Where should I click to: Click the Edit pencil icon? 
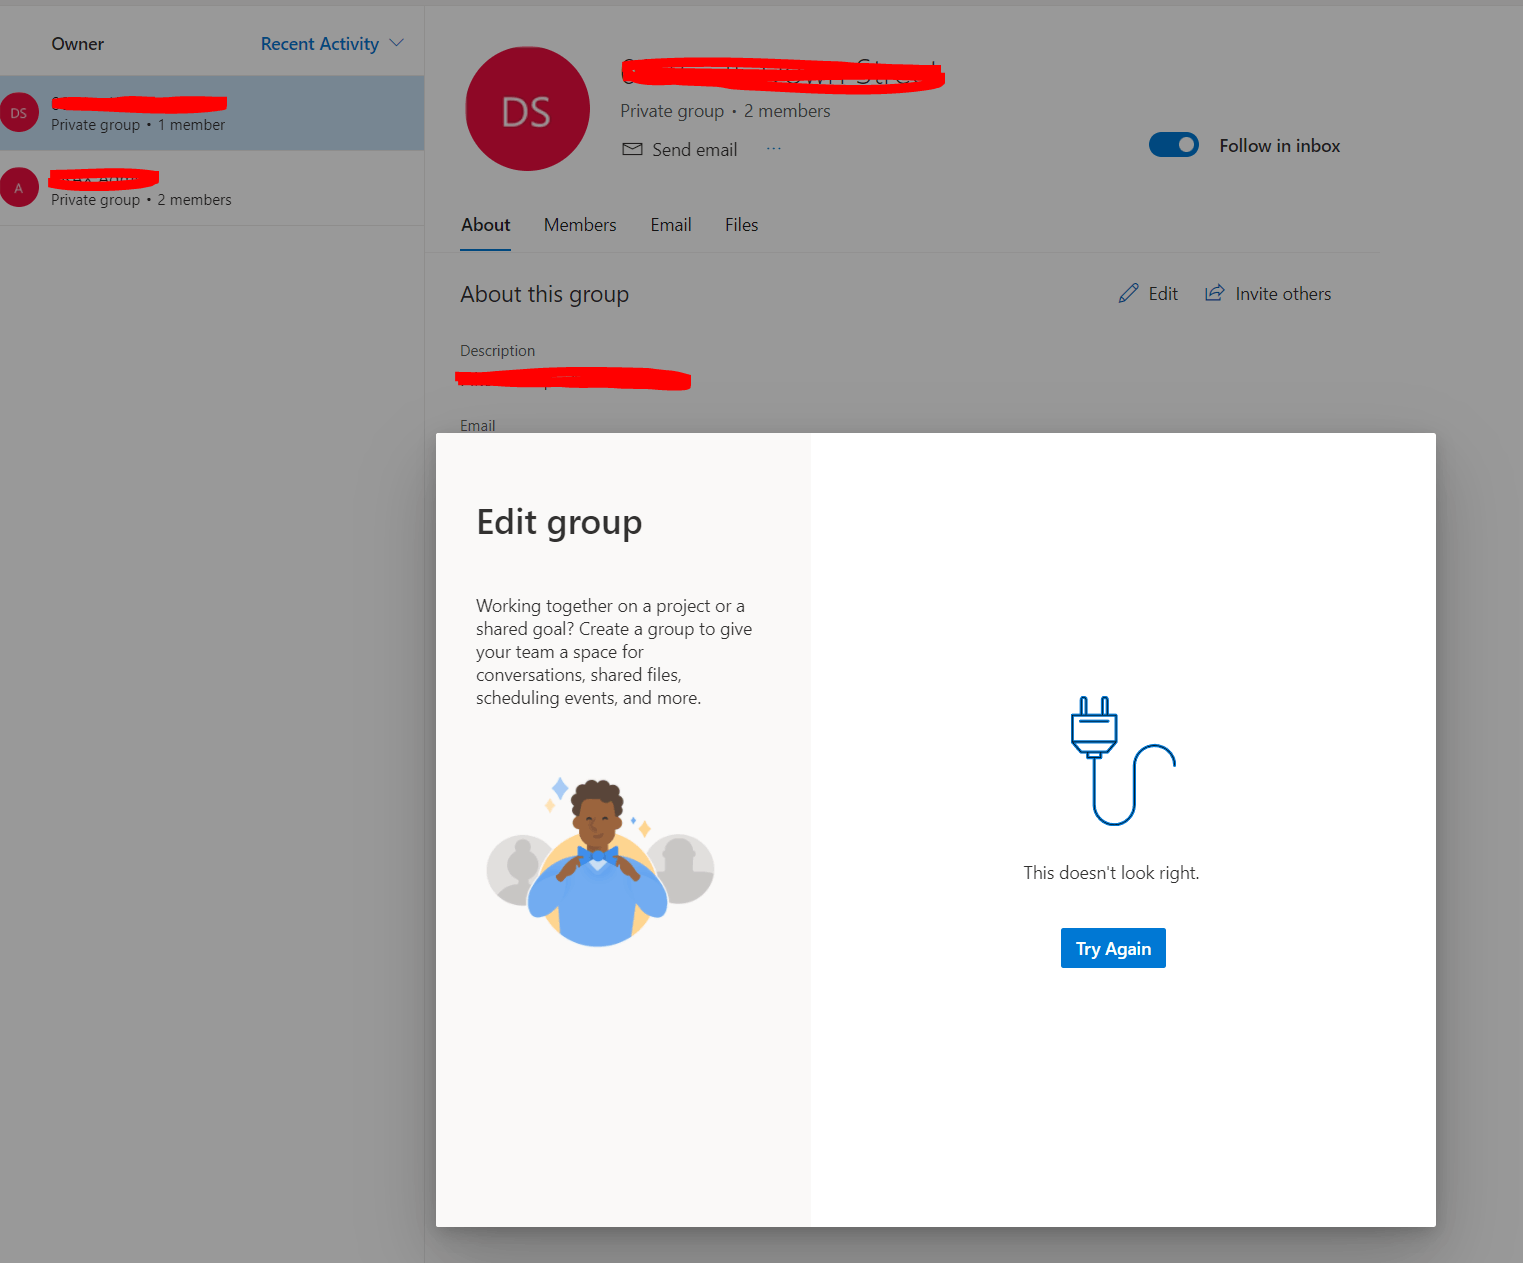point(1128,293)
